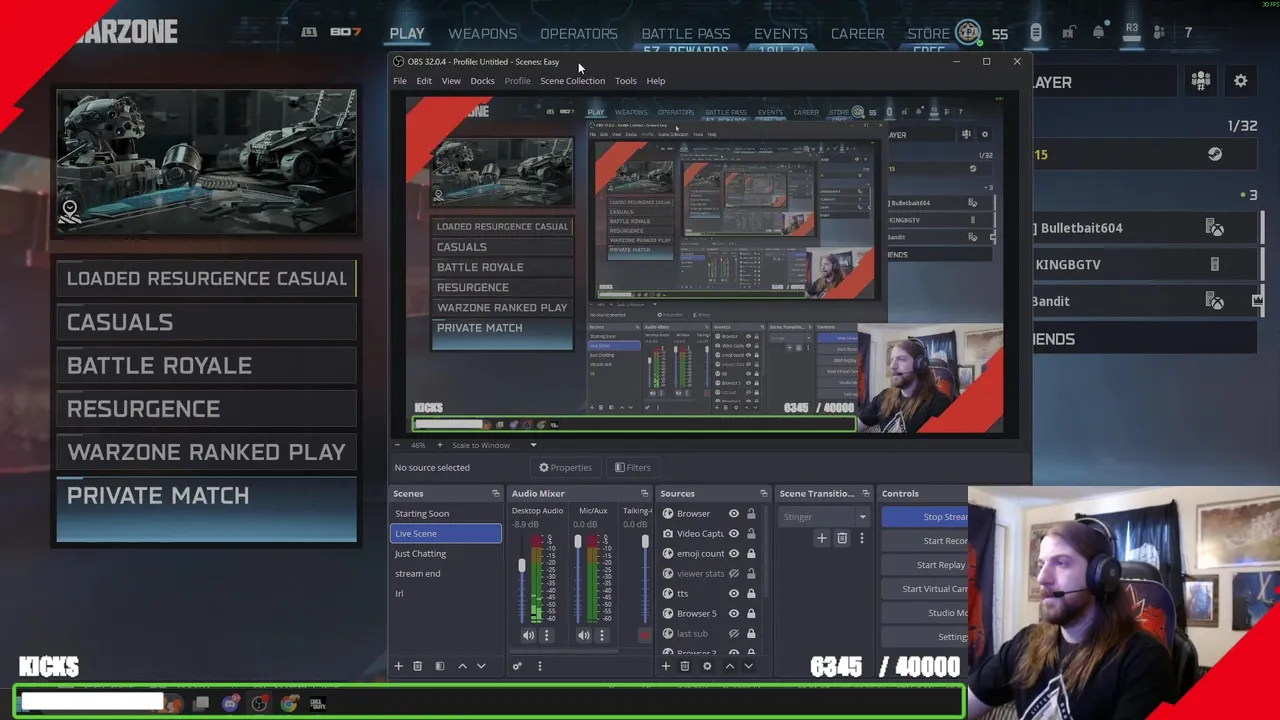Select stream end scene
The height and width of the screenshot is (720, 1280).
pyautogui.click(x=445, y=574)
